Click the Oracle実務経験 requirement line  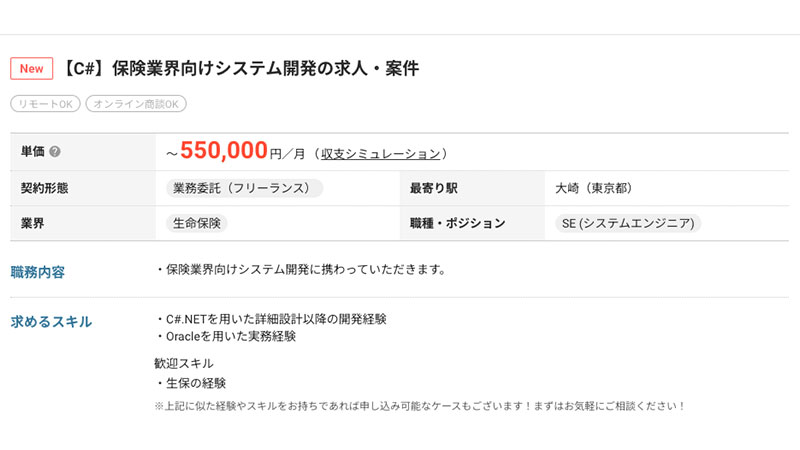click(227, 336)
